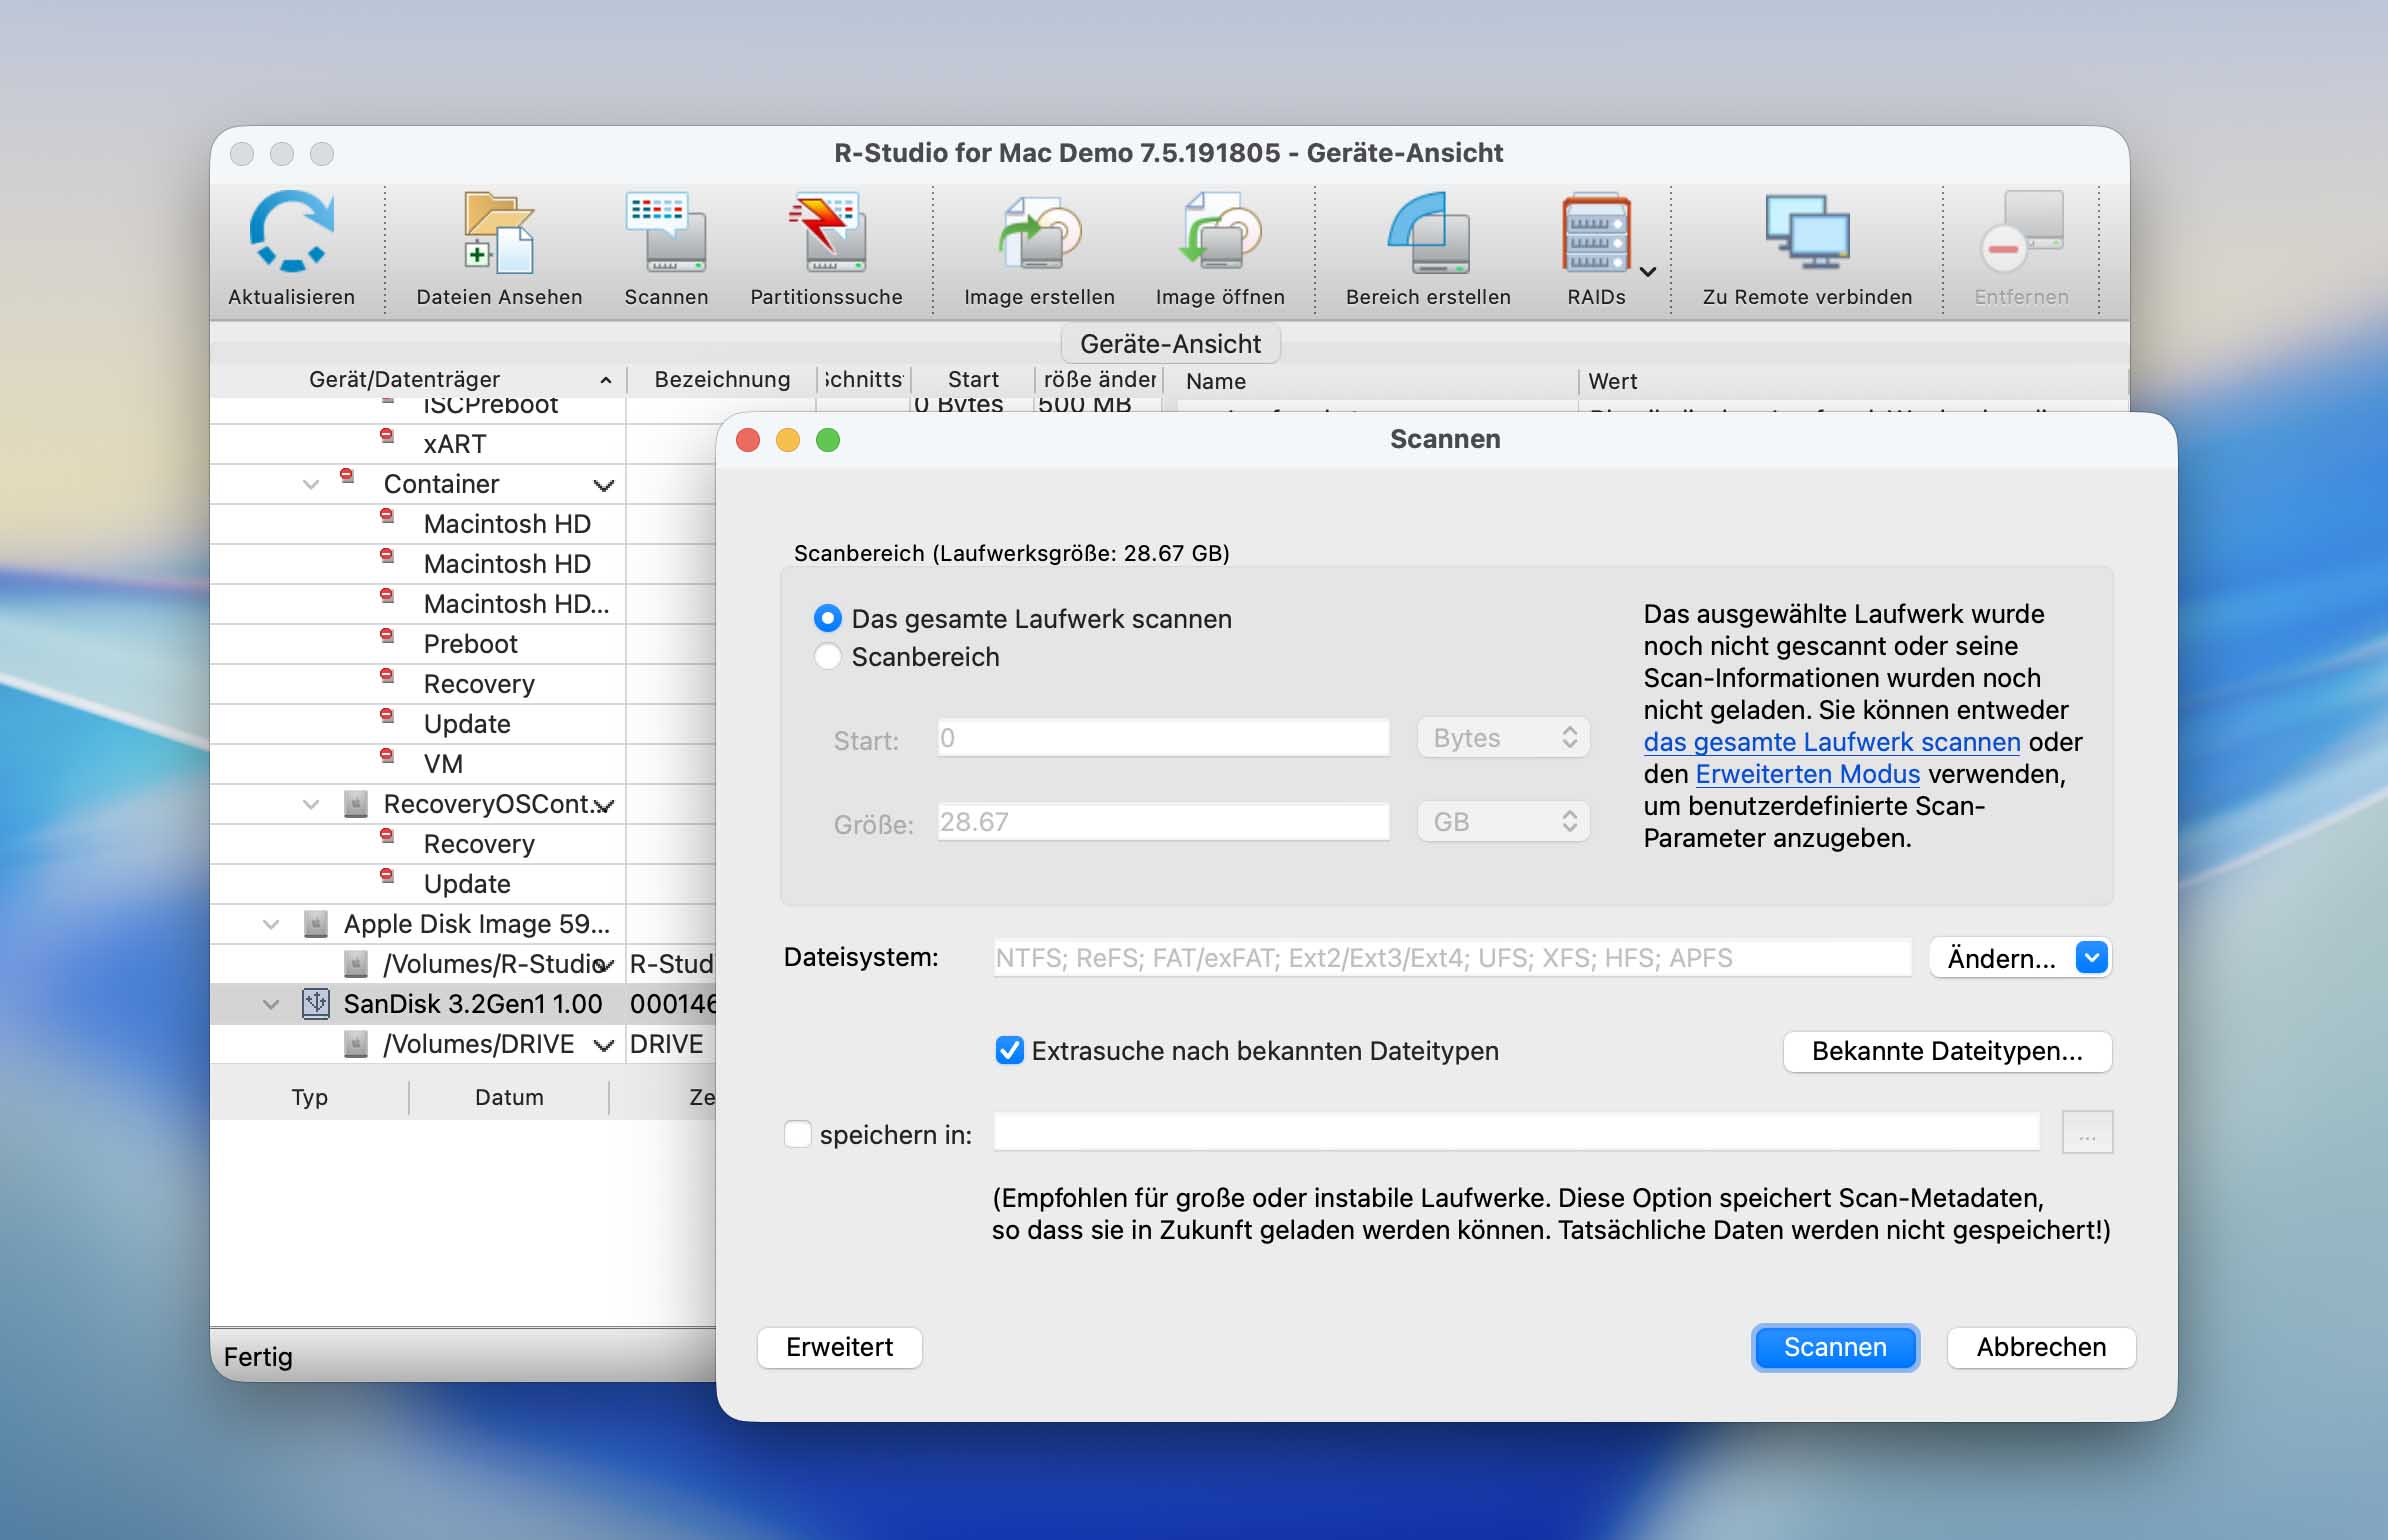Viewport: 2388px width, 1540px height.
Task: Collapse the Container tree node
Action: coord(311,484)
